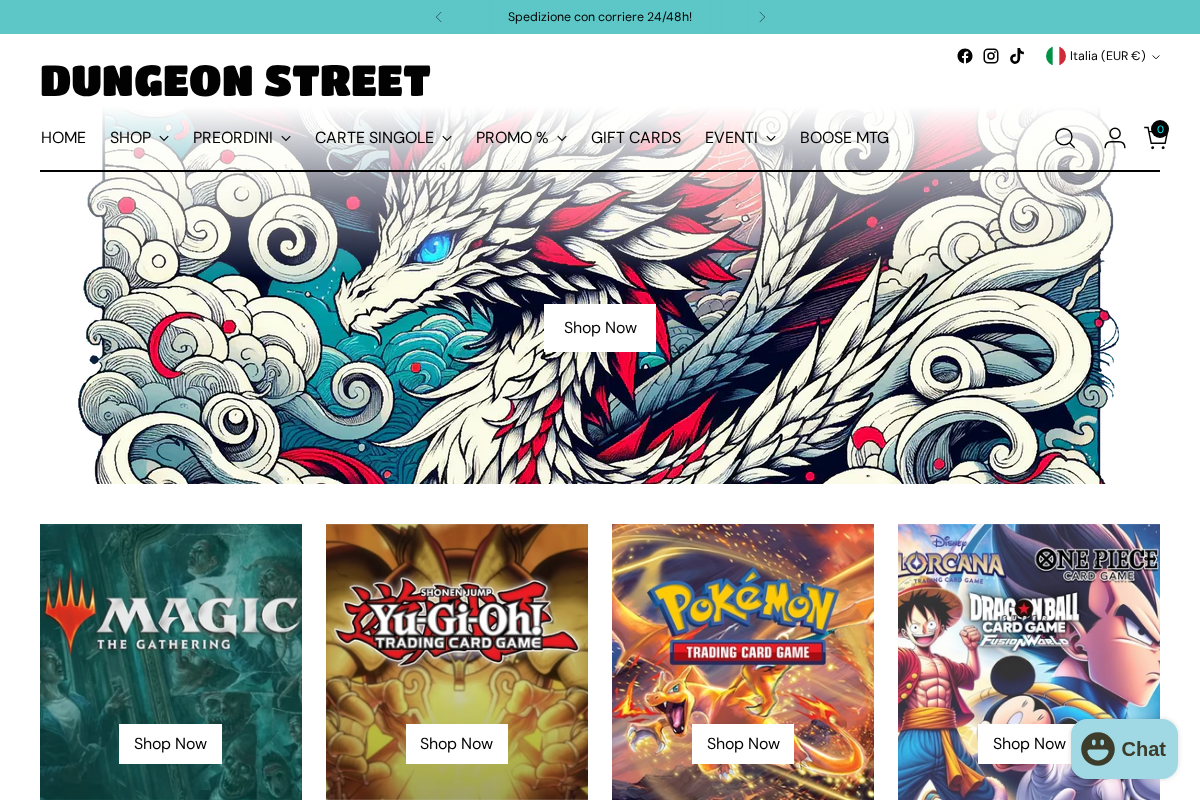
Task: Open the TikTok icon in the header
Action: [x=1016, y=56]
